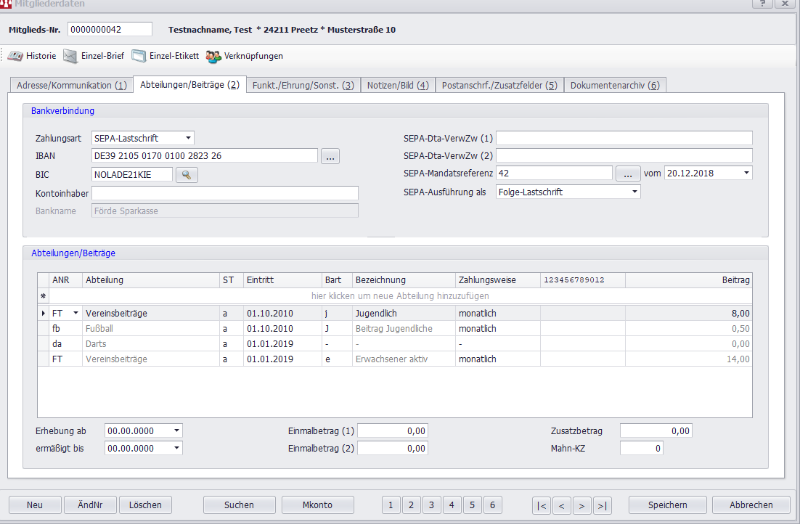This screenshot has height=525, width=800.
Task: Jump to the first record arrow
Action: [x=540, y=505]
